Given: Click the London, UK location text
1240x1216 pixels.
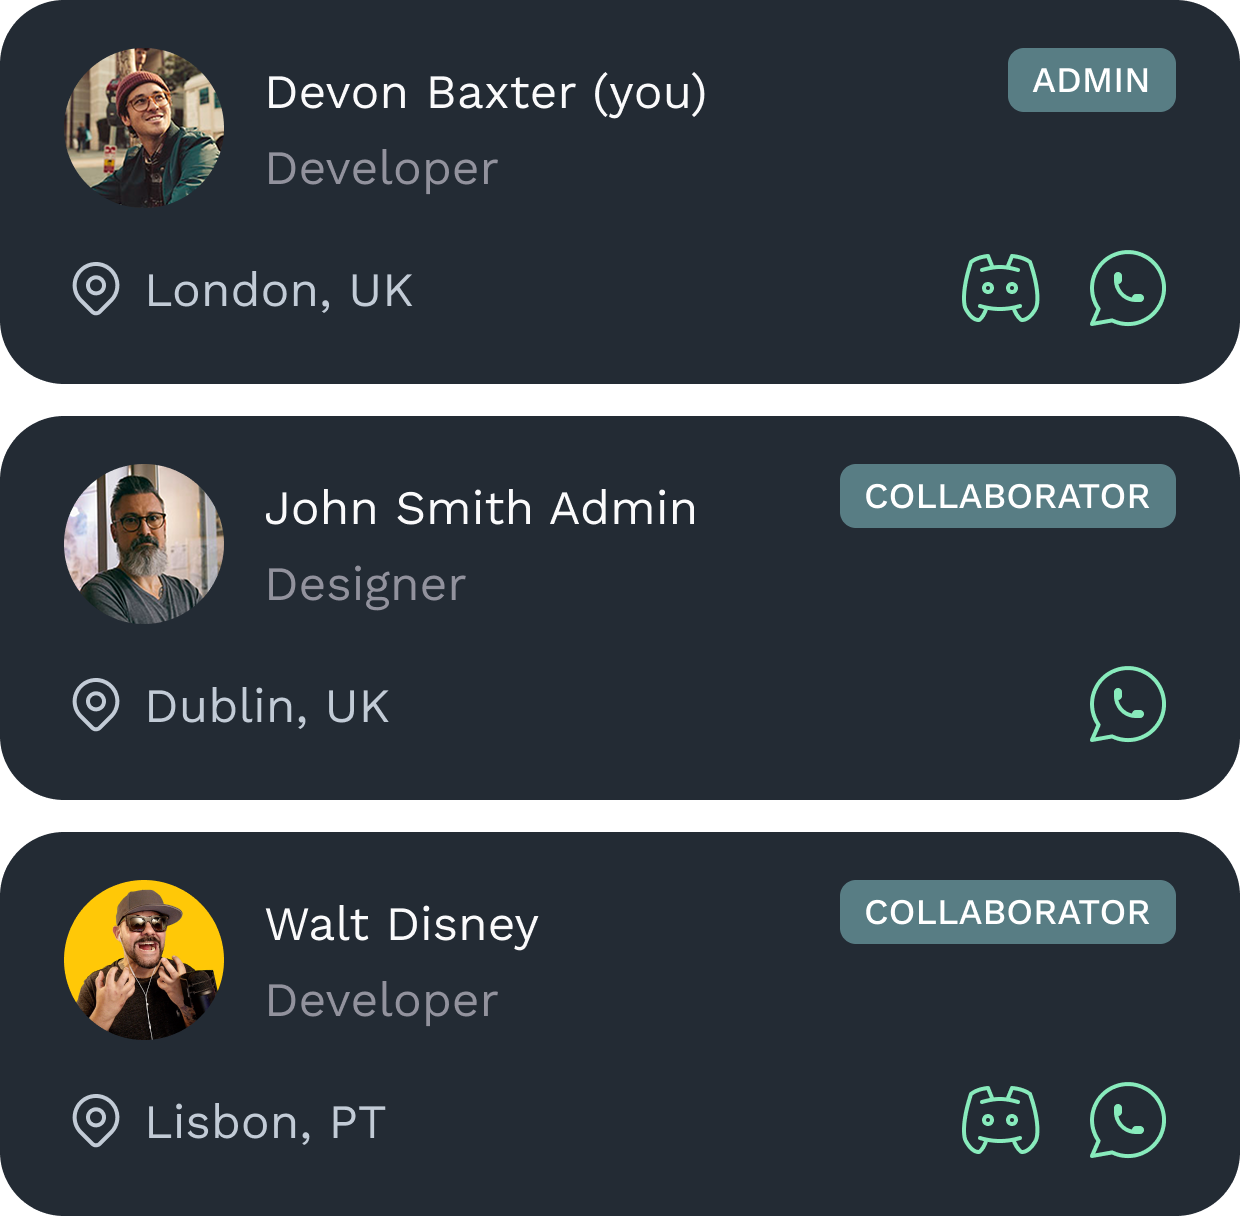Looking at the screenshot, I should tap(279, 291).
